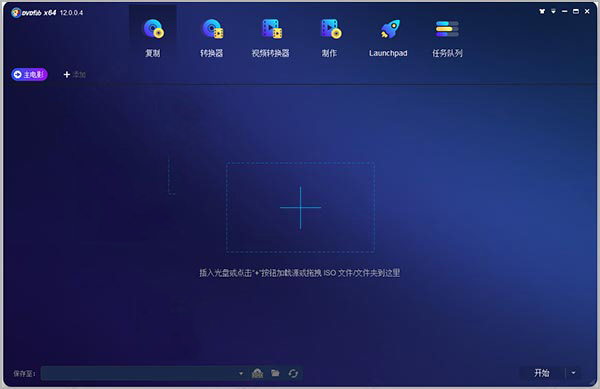Click the 添加 add source button

click(74, 74)
